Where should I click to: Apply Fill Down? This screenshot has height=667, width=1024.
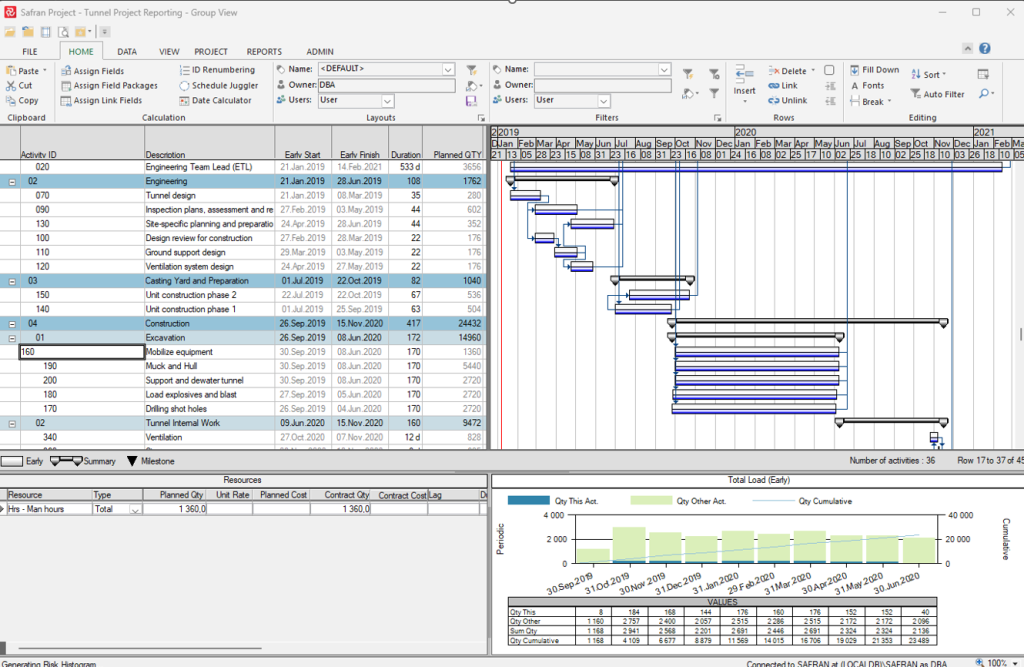pos(874,70)
